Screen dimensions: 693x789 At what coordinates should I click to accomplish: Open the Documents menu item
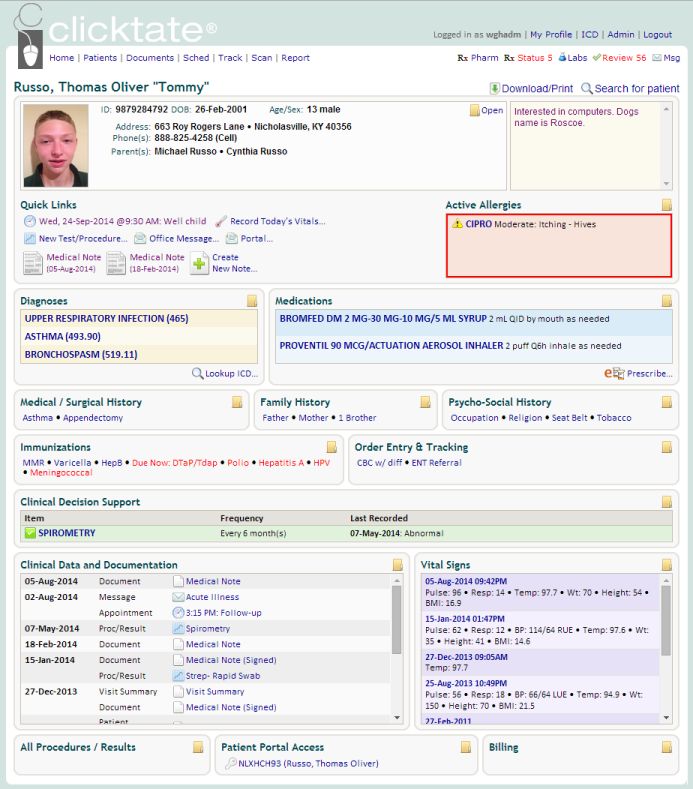pos(150,58)
